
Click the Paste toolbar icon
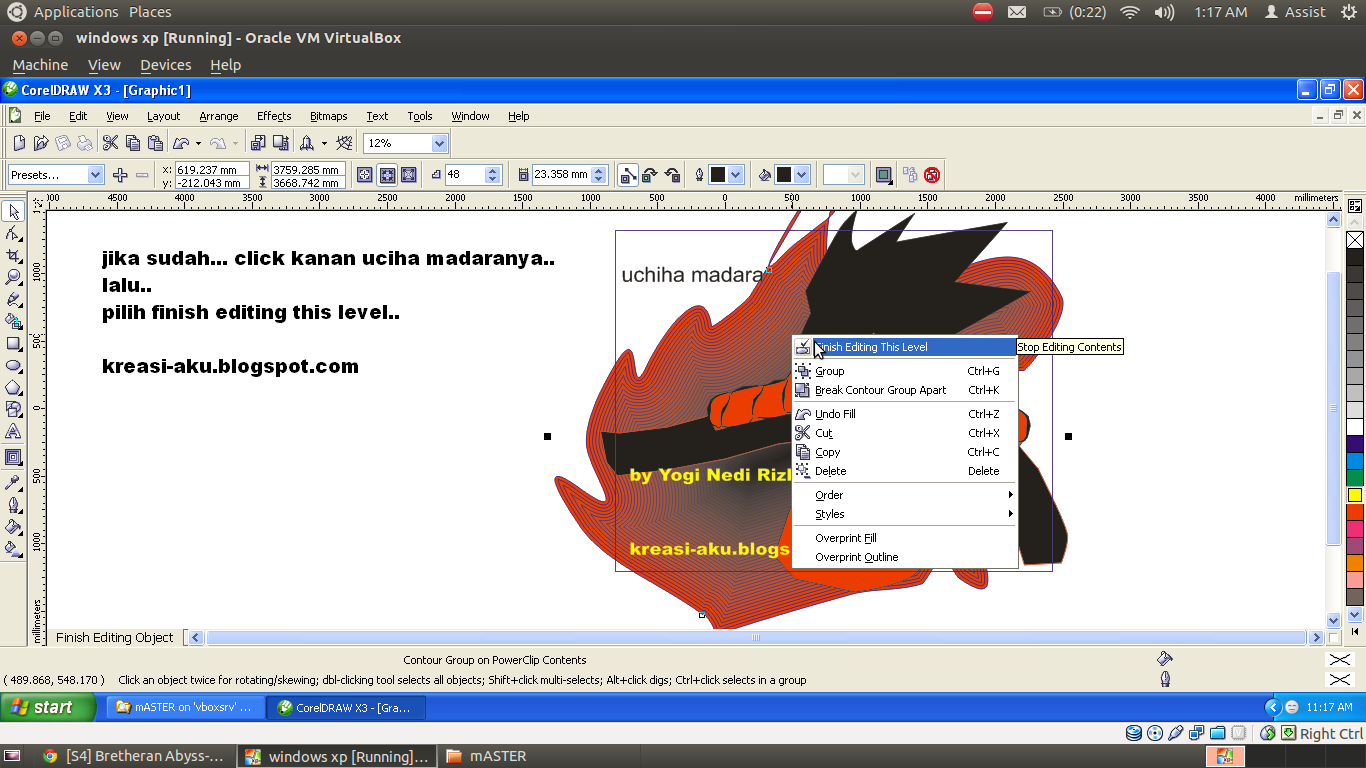click(x=155, y=143)
